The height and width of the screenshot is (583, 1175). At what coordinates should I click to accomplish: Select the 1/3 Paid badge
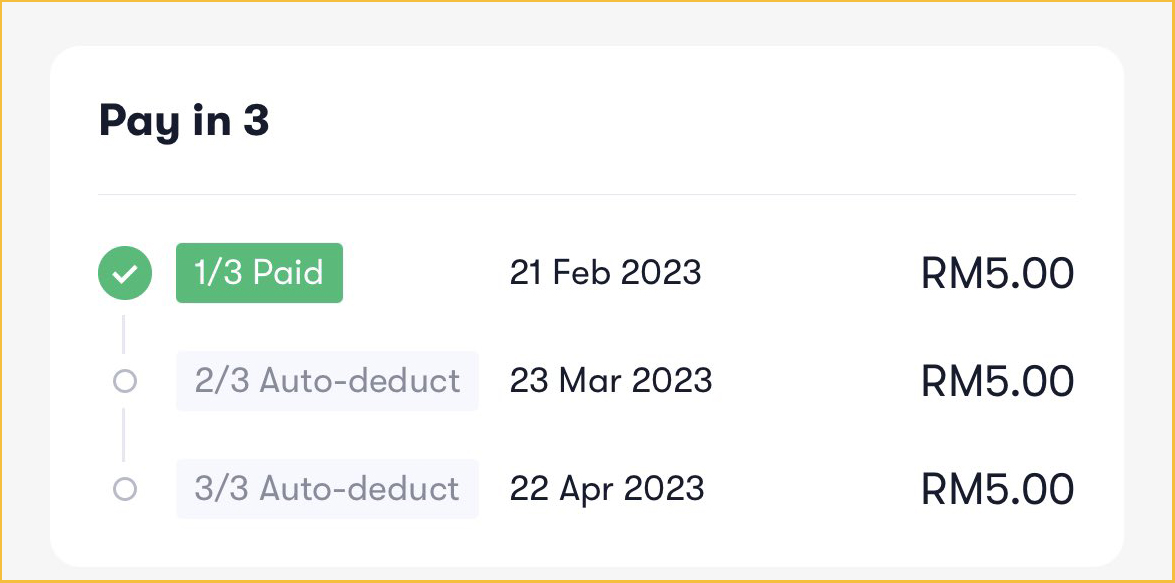259,273
